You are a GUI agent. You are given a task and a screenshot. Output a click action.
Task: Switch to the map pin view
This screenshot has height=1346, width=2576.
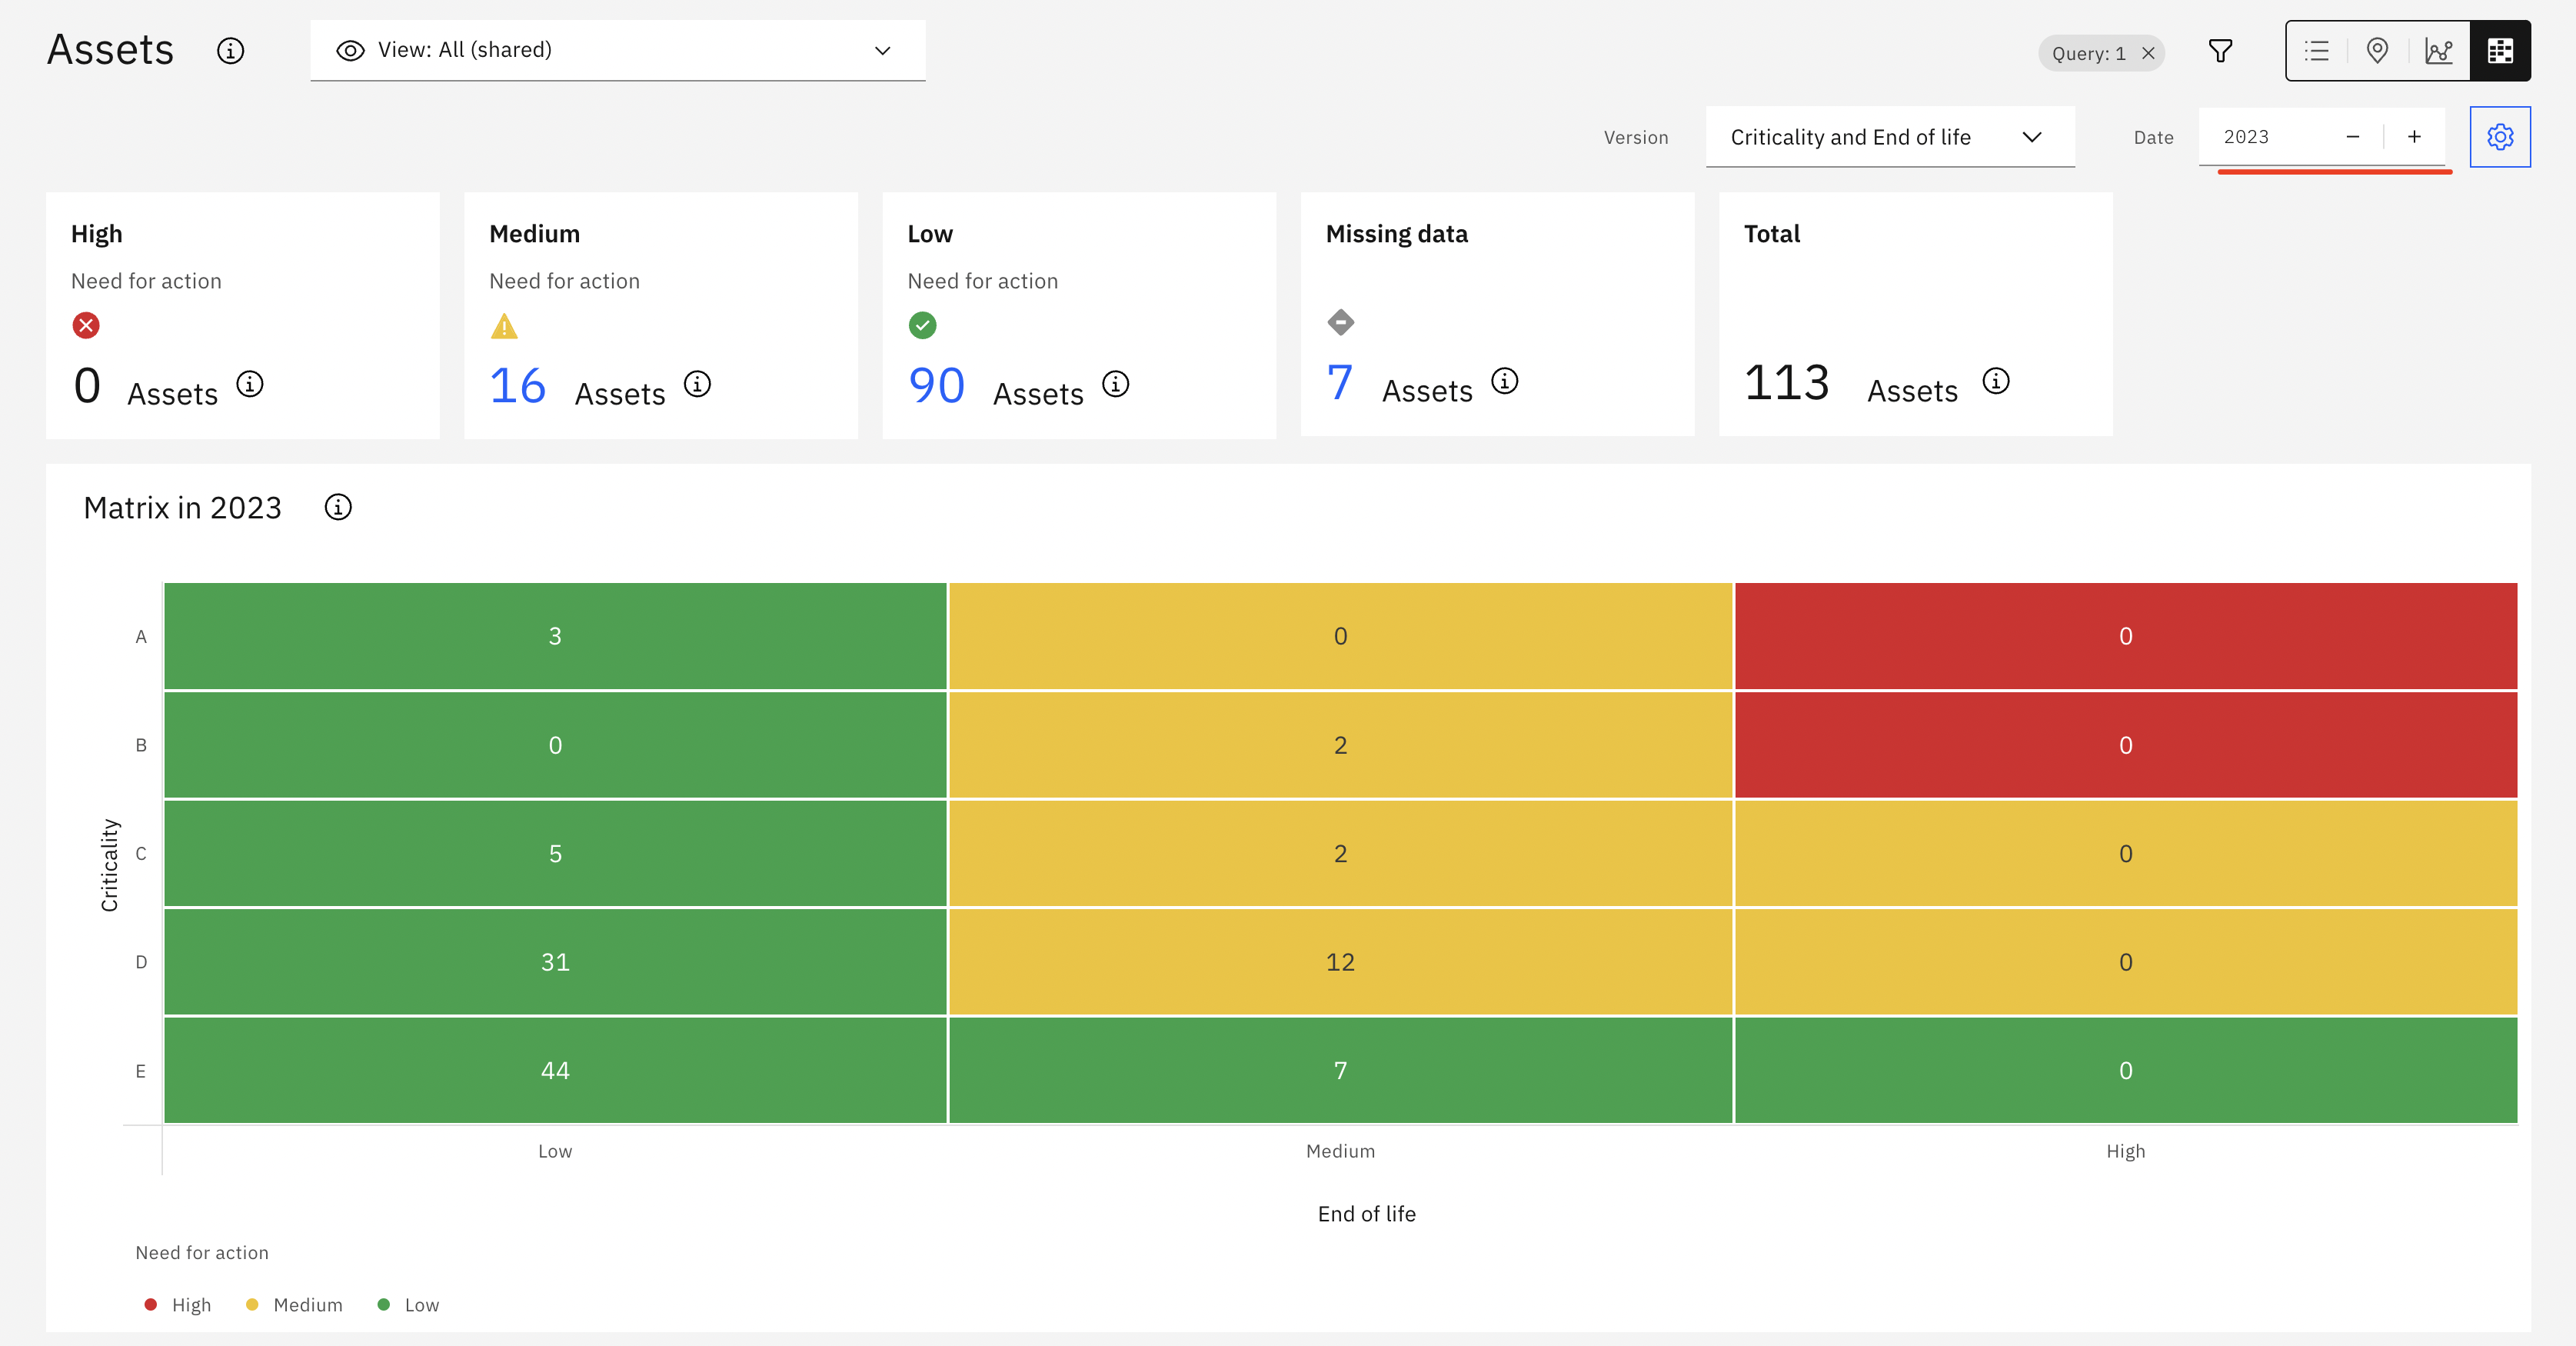pyautogui.click(x=2378, y=51)
